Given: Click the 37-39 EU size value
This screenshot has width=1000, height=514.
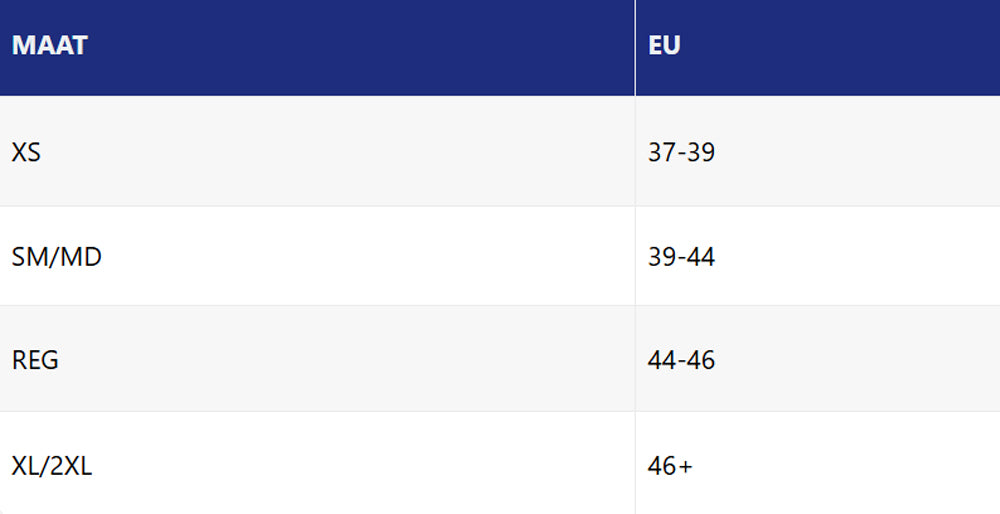Looking at the screenshot, I should coord(681,153).
